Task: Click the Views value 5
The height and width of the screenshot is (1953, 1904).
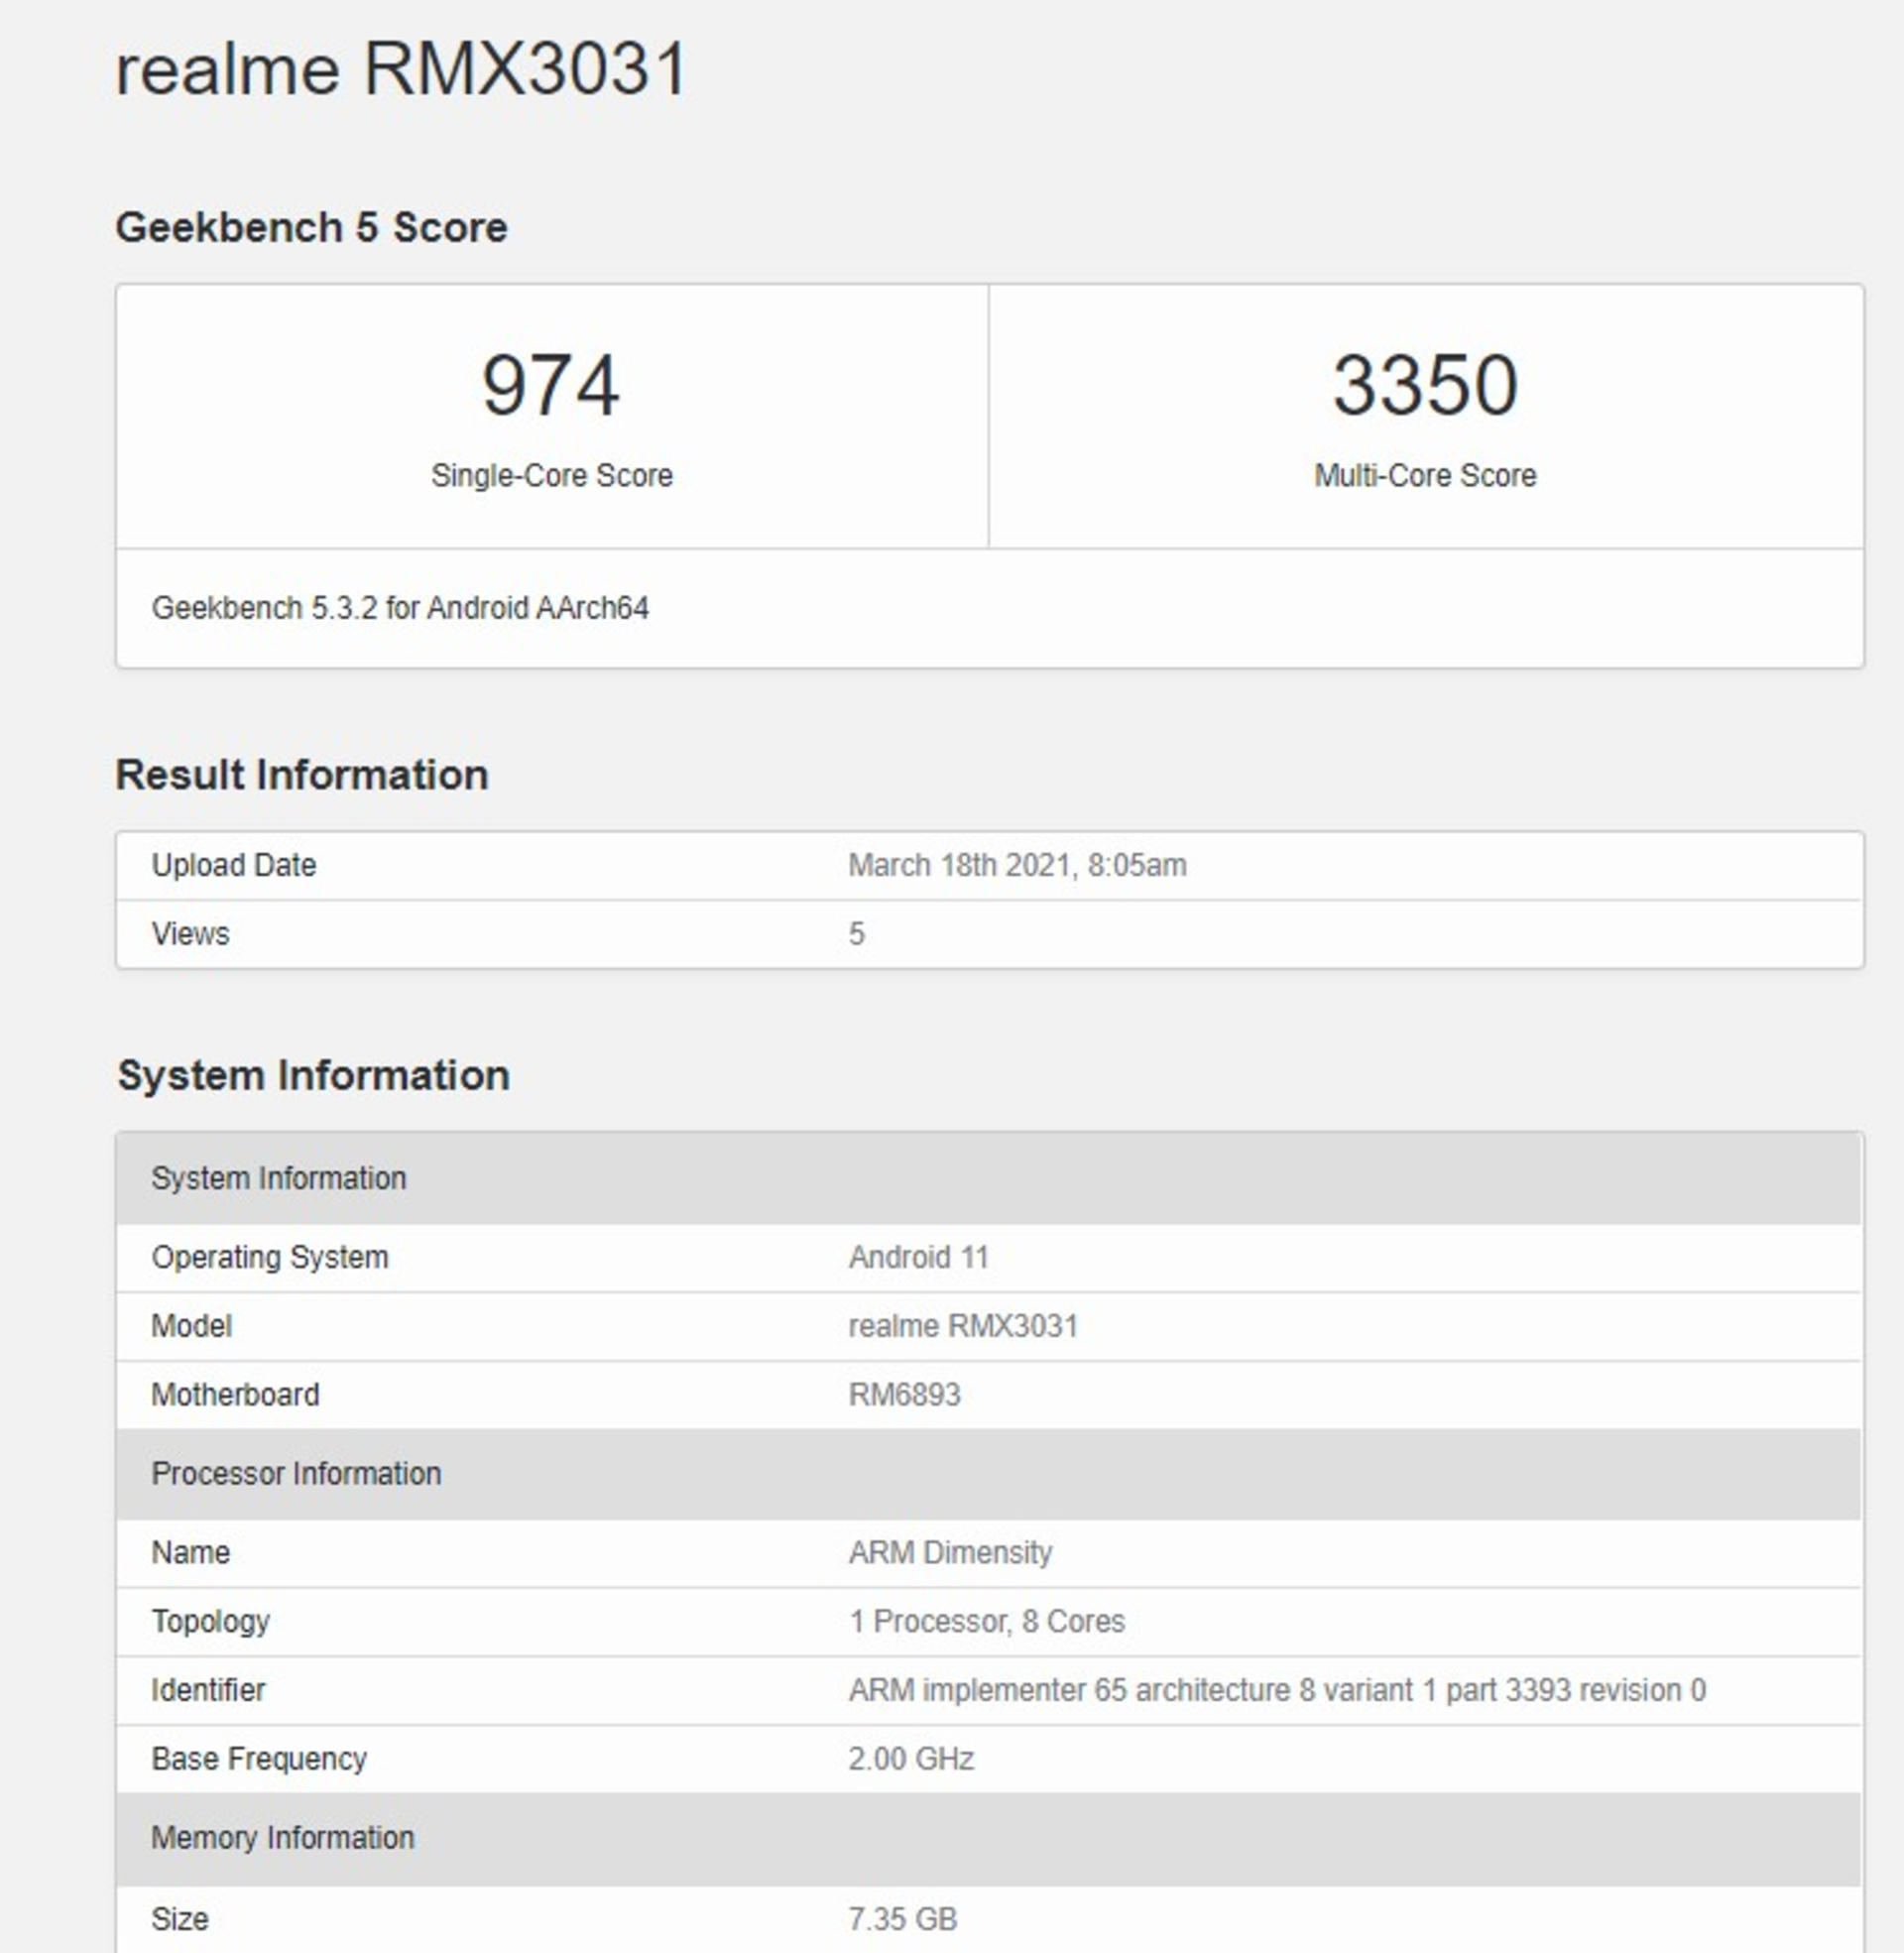Action: (x=857, y=934)
